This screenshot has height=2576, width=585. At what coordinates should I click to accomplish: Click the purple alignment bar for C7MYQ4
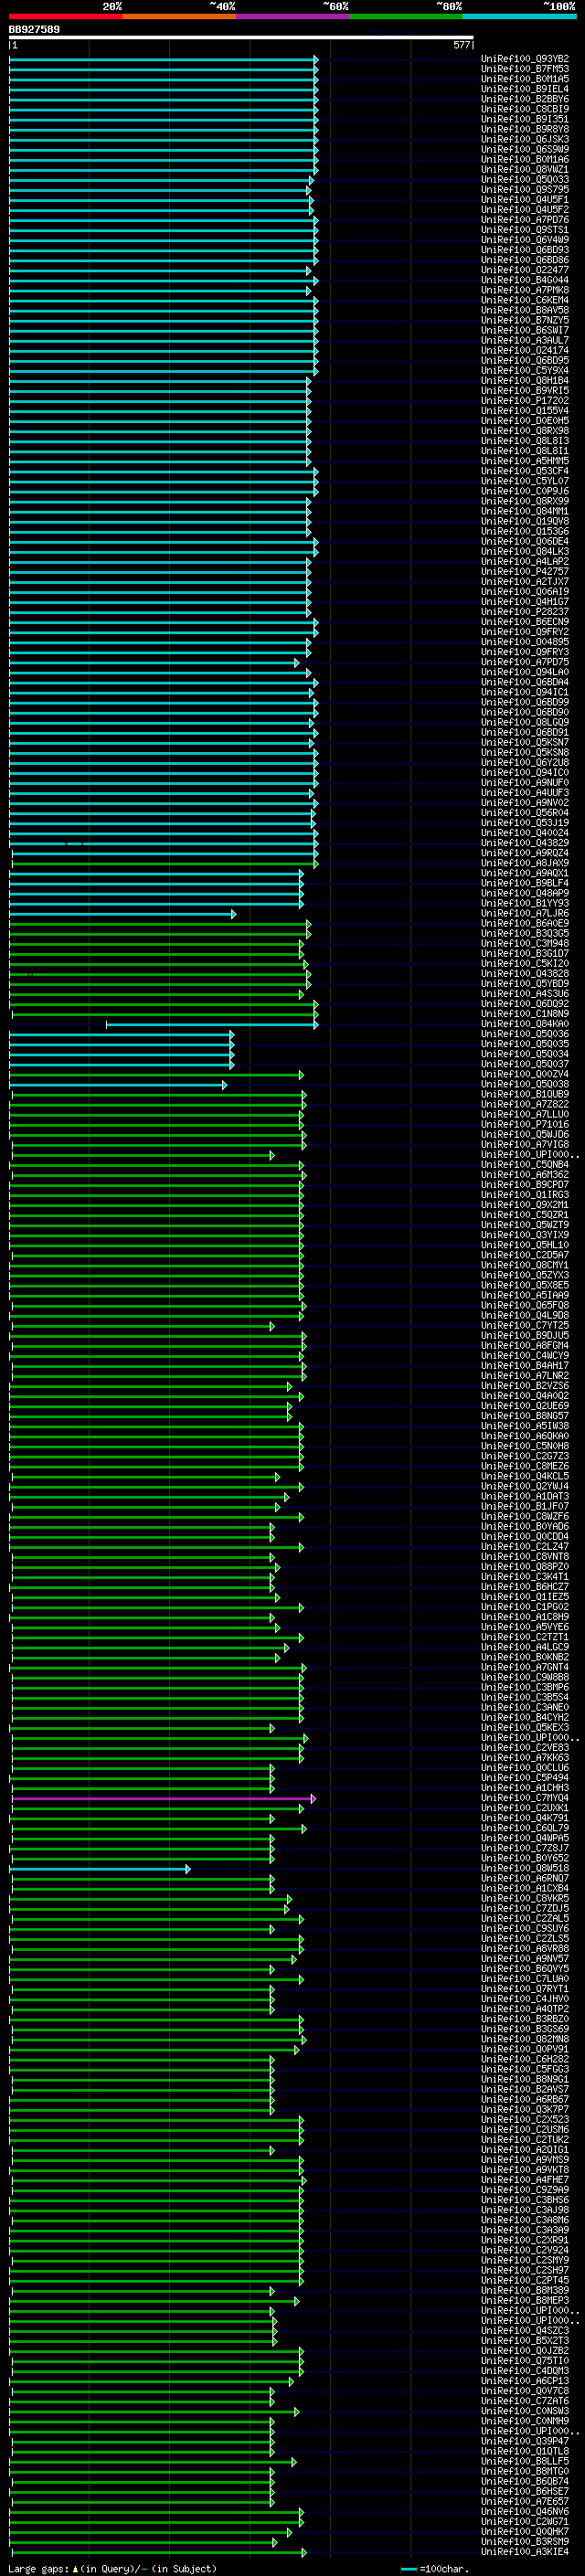click(x=163, y=1799)
